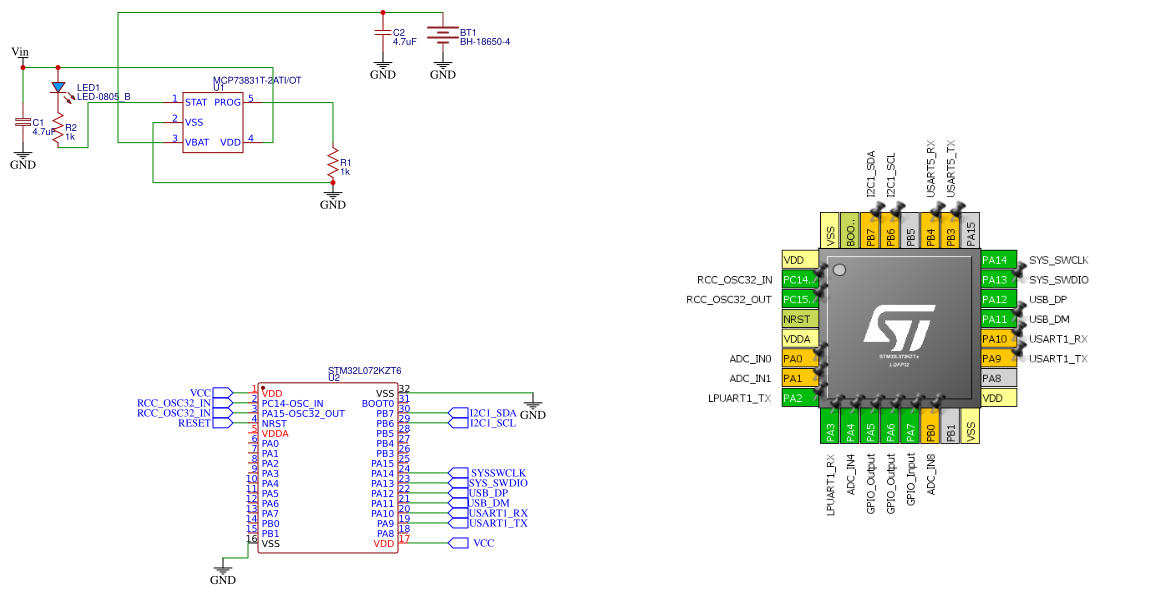This screenshot has width=1161, height=597.
Task: Click the NRST pin box on chip pinout
Action: click(799, 319)
